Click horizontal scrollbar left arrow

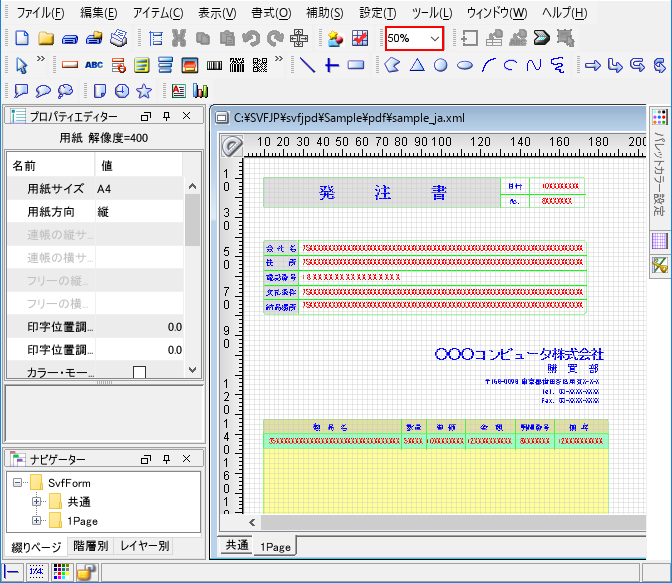[x=252, y=522]
